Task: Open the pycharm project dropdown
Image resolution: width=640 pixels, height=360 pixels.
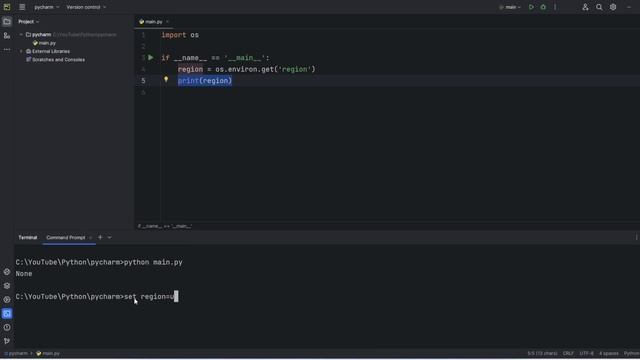Action: 47,7
